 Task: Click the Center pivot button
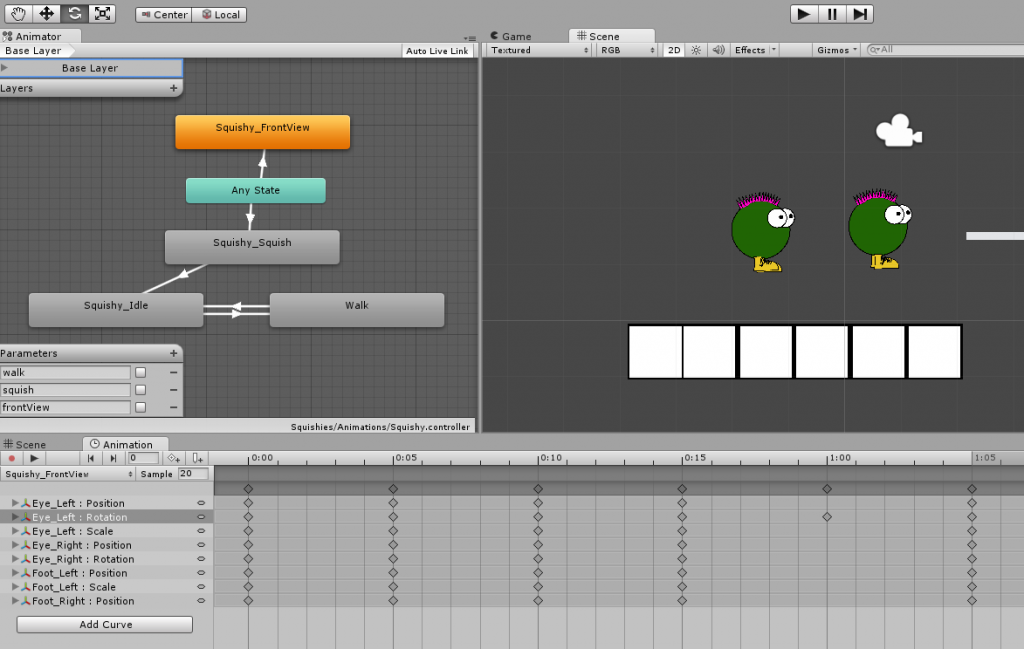click(x=163, y=14)
